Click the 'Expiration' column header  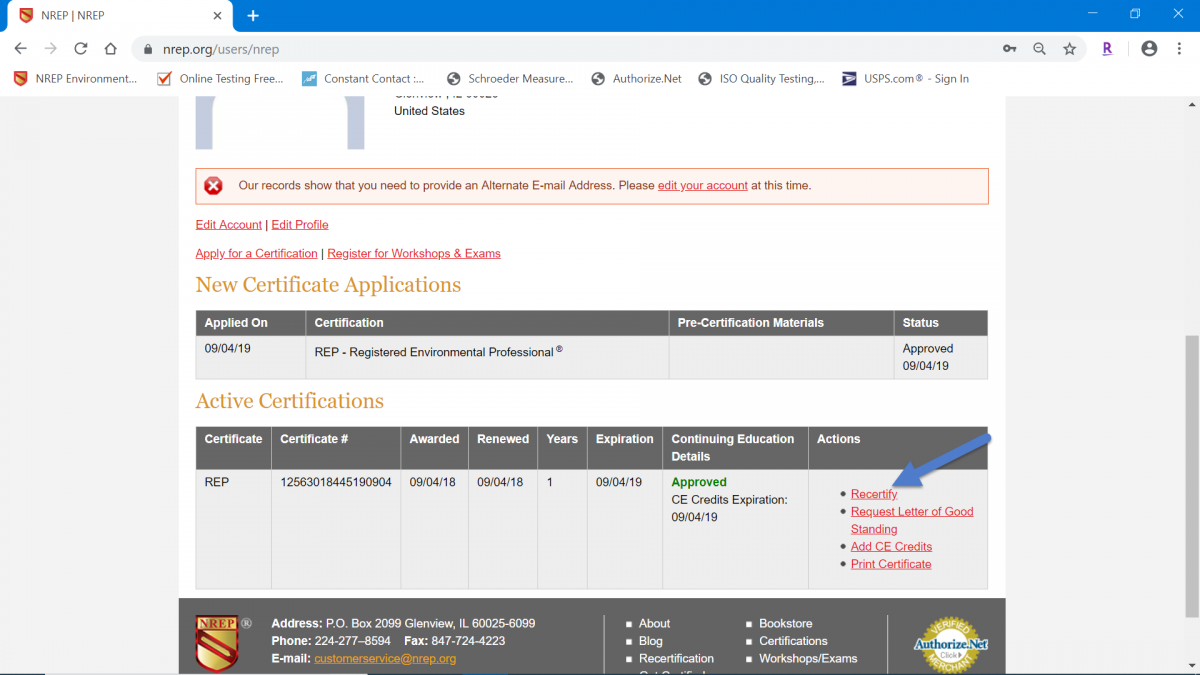(x=625, y=448)
